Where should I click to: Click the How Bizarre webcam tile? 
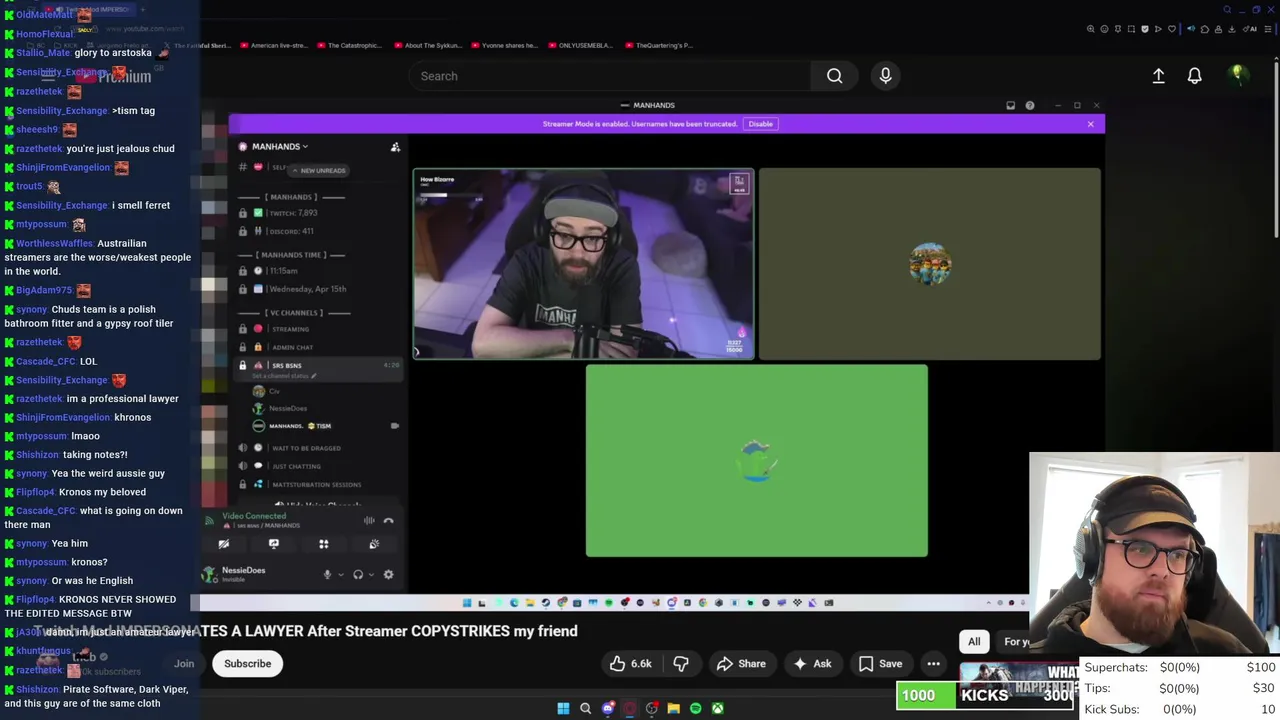tap(584, 264)
